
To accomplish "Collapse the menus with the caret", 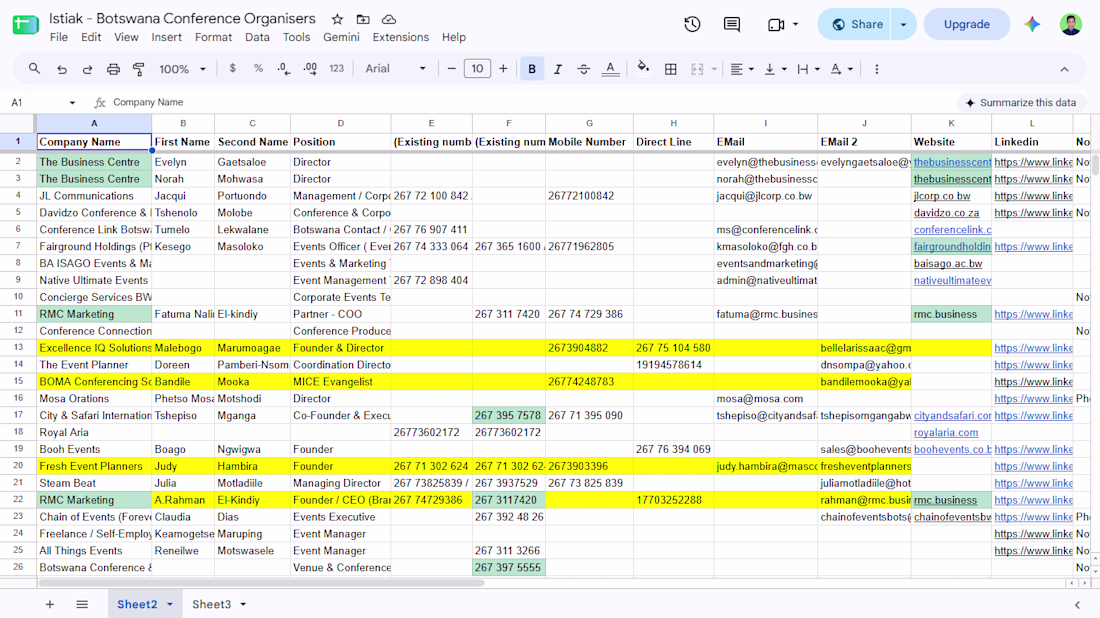I will [x=1064, y=69].
